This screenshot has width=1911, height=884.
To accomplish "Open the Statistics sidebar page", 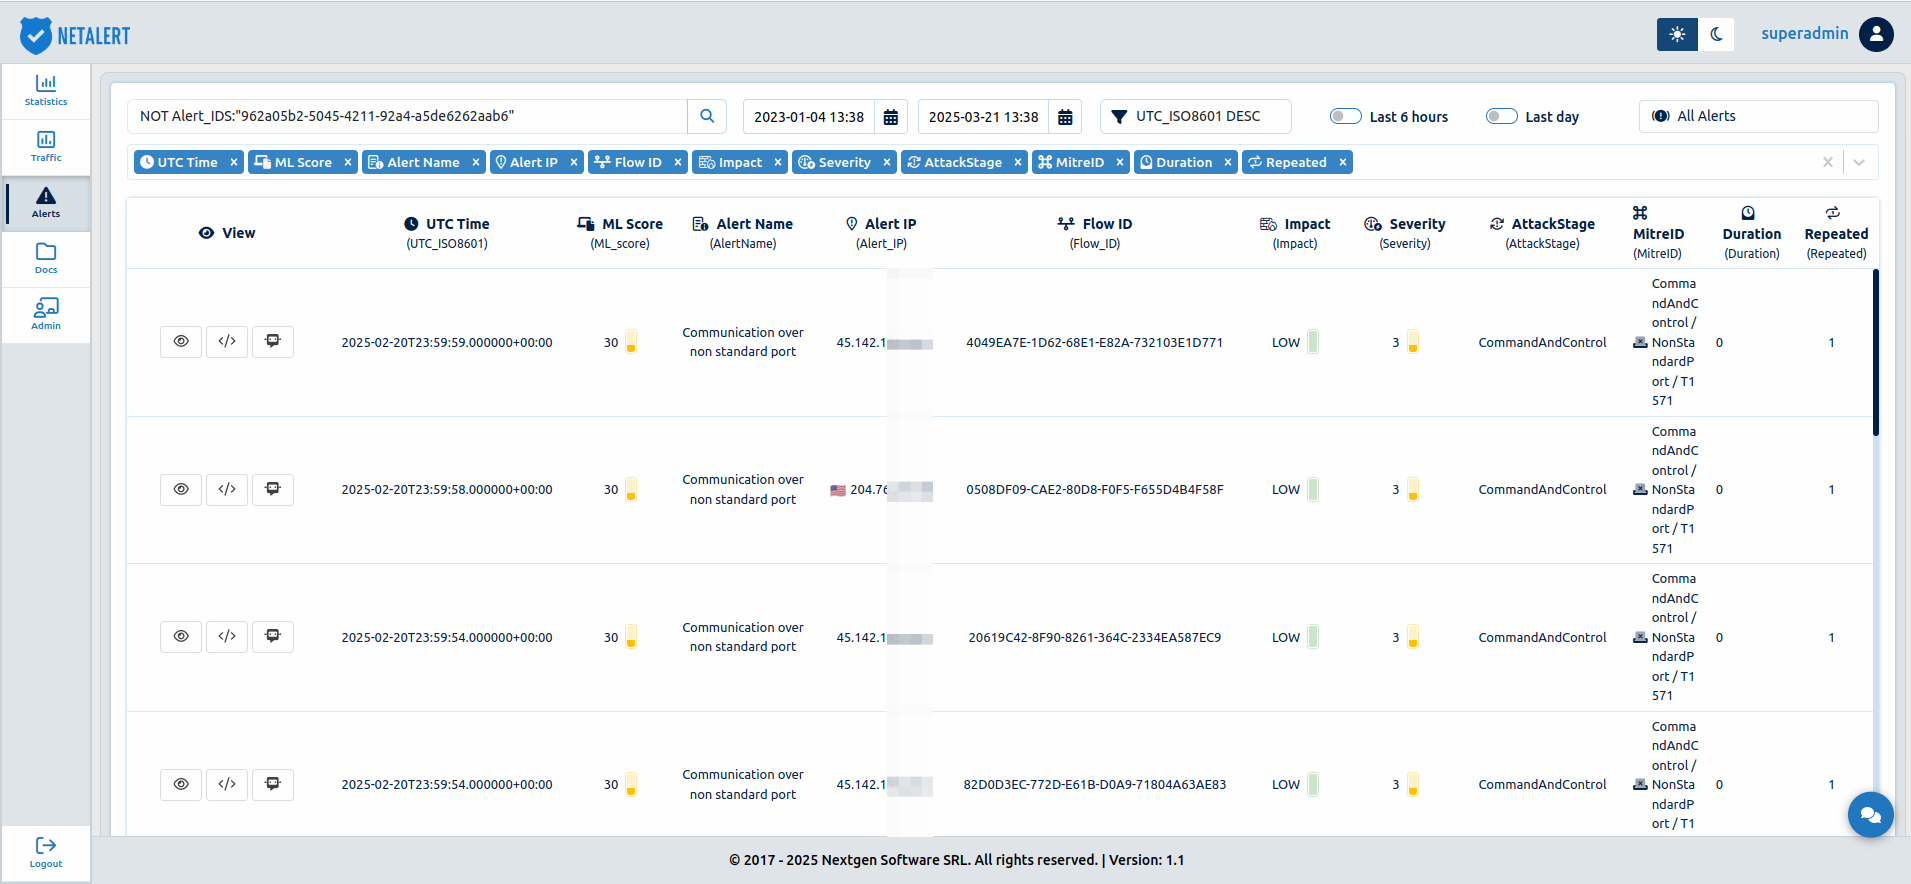I will coord(46,91).
